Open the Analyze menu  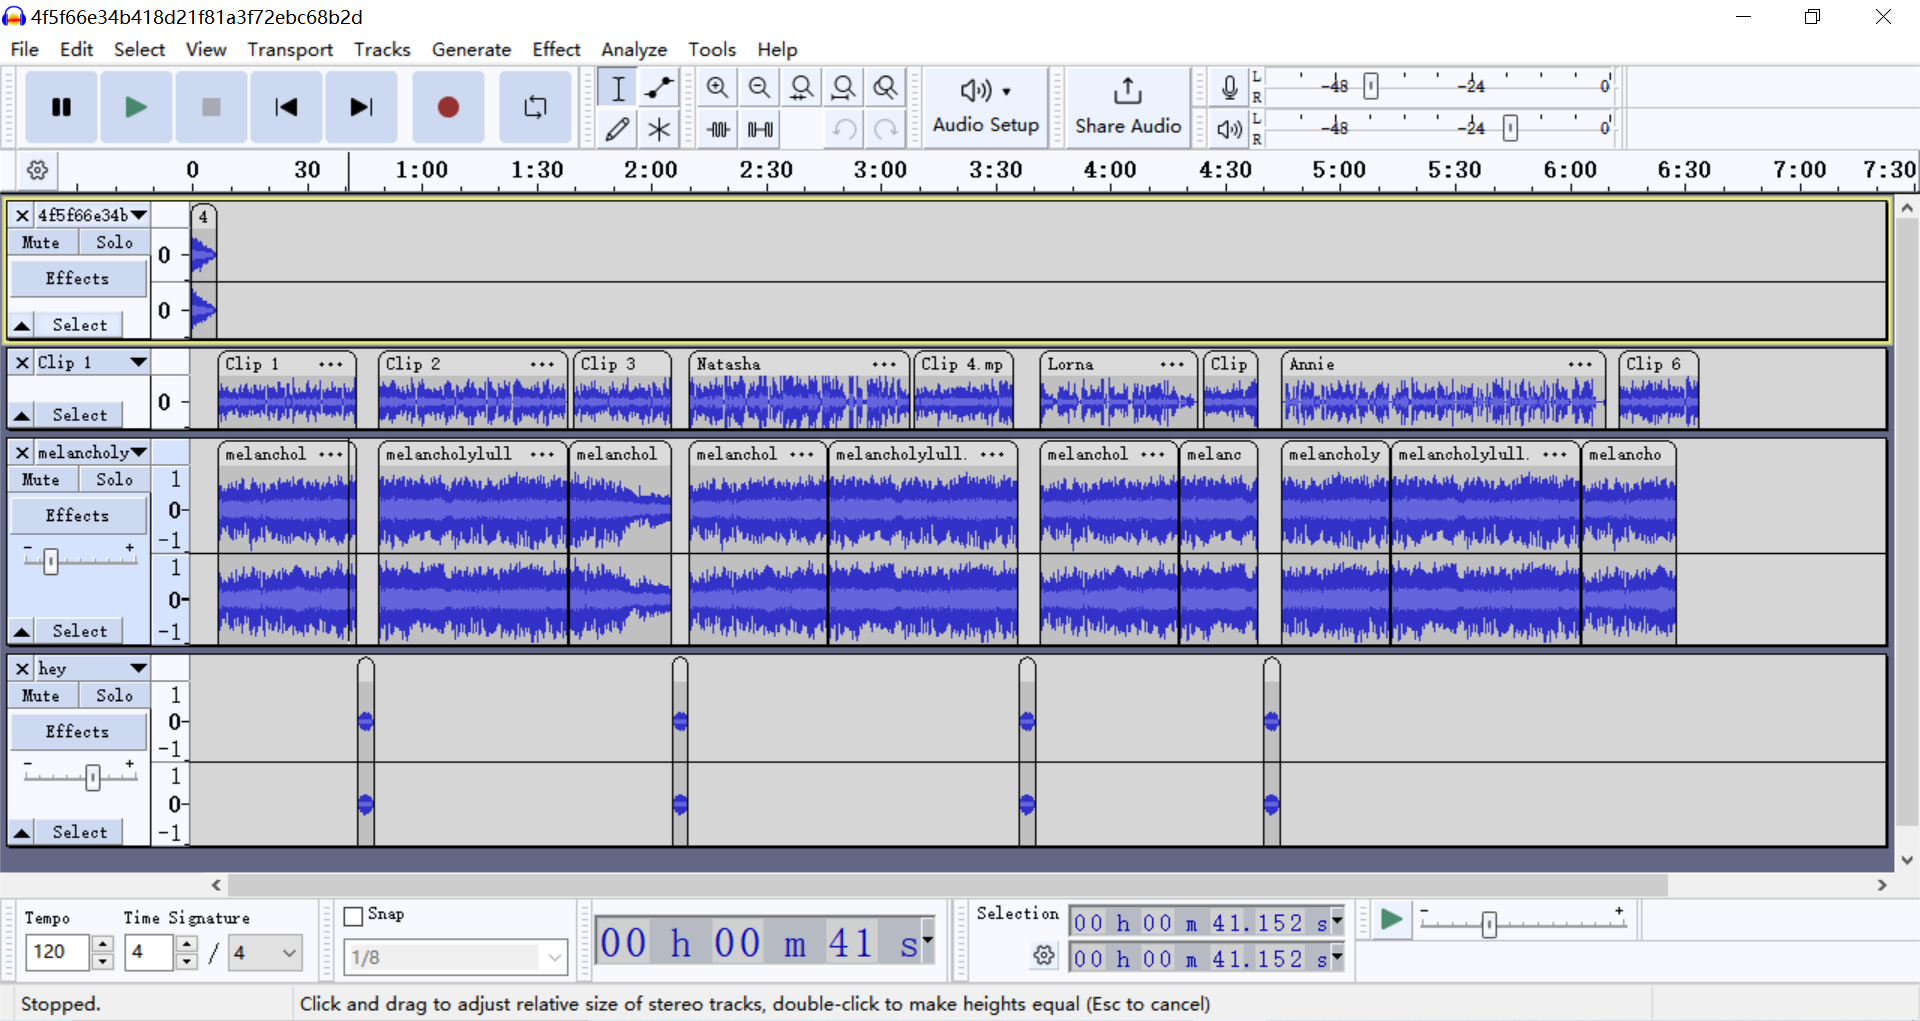tap(634, 49)
